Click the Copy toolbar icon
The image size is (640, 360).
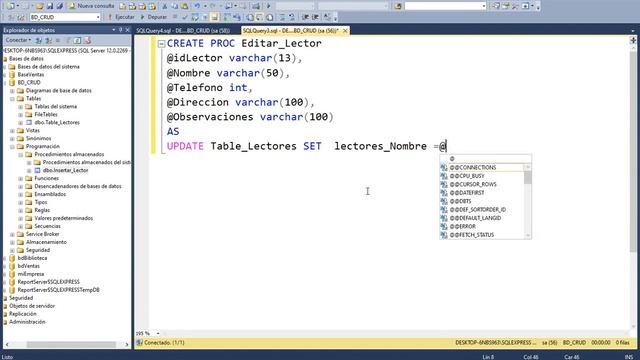pos(174,6)
